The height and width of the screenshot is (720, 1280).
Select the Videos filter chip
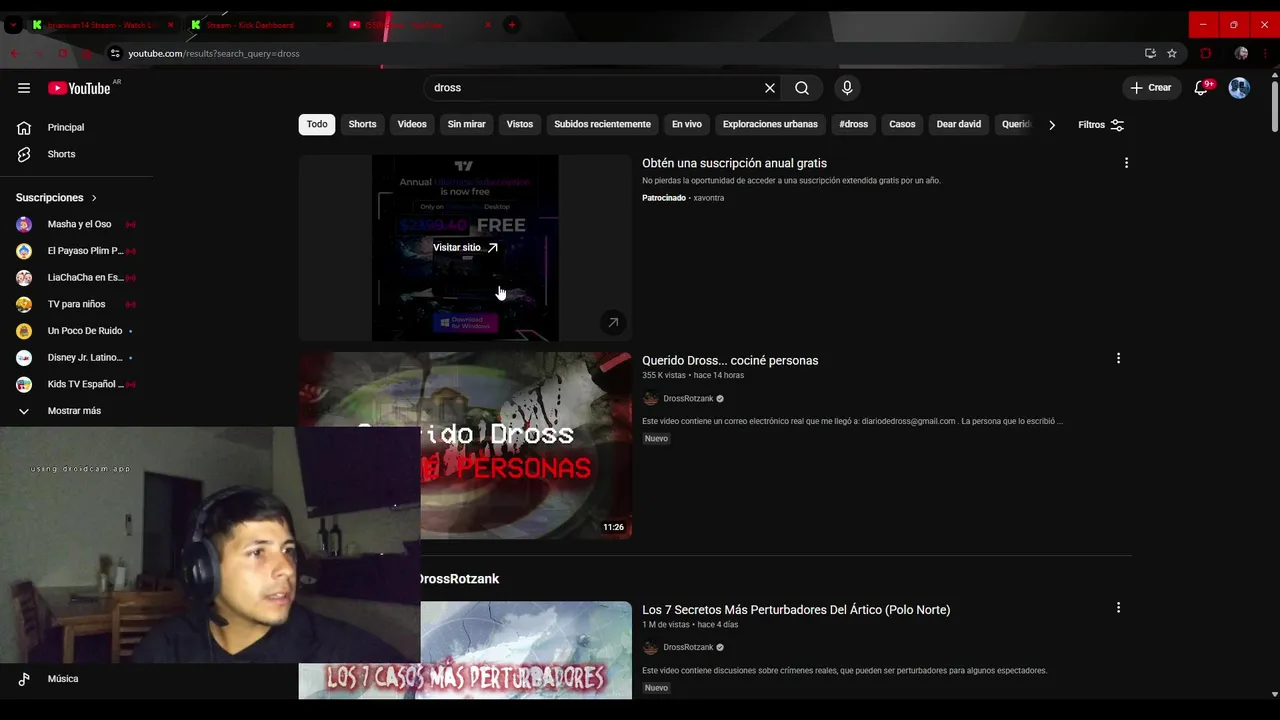[412, 124]
